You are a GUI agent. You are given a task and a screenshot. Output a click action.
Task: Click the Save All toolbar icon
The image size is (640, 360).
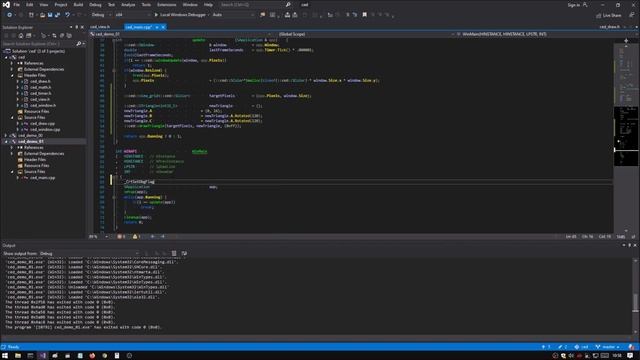tap(57, 15)
